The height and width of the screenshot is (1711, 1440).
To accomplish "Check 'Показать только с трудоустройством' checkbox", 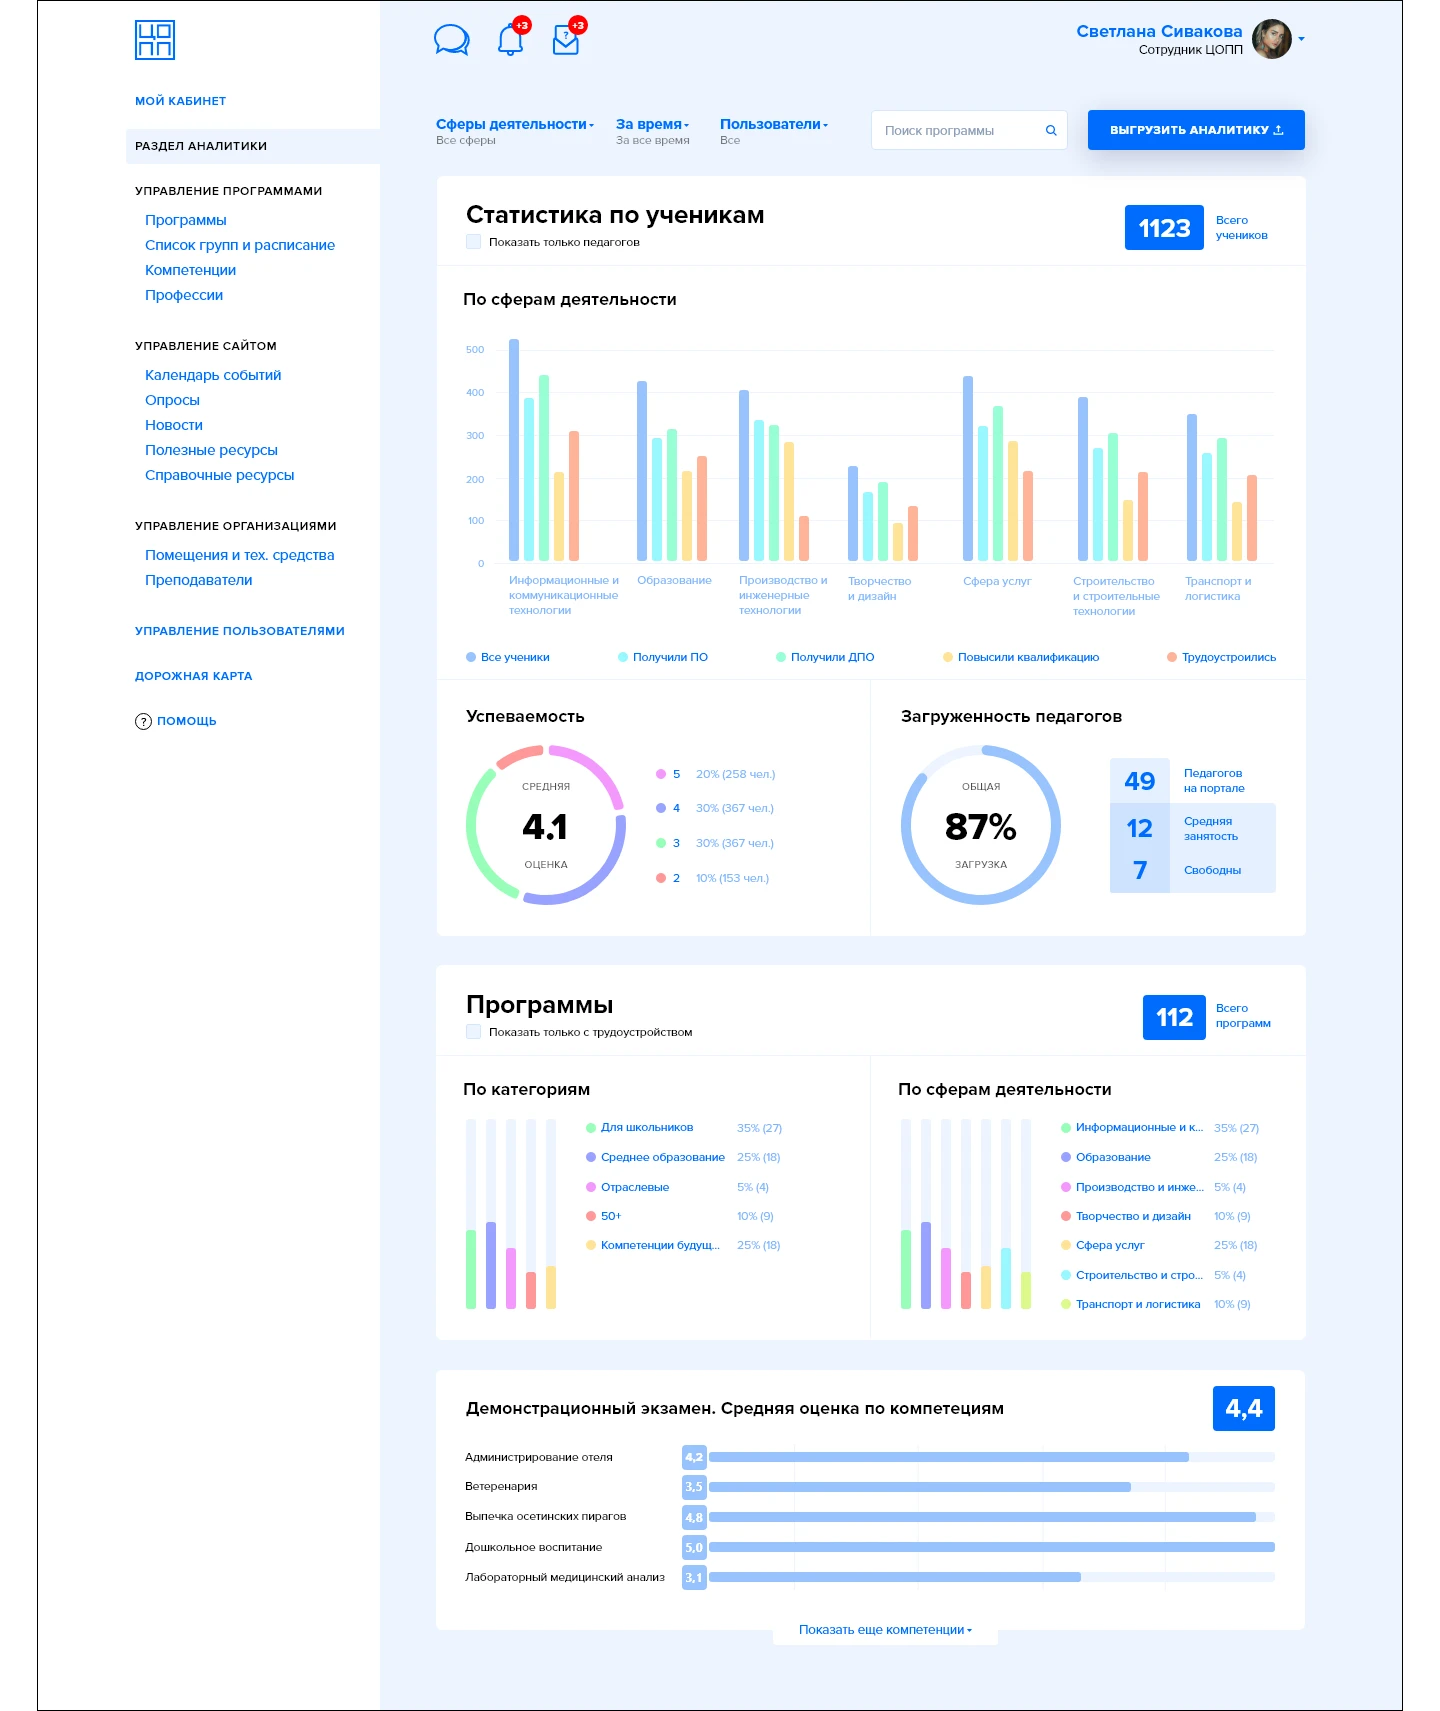I will [x=474, y=1032].
